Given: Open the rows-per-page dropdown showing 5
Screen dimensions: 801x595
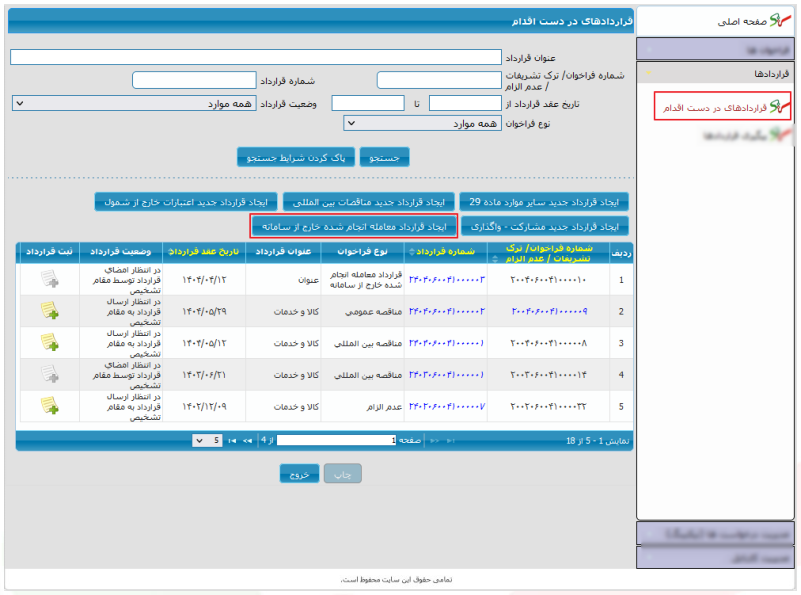Looking at the screenshot, I should [x=207, y=440].
